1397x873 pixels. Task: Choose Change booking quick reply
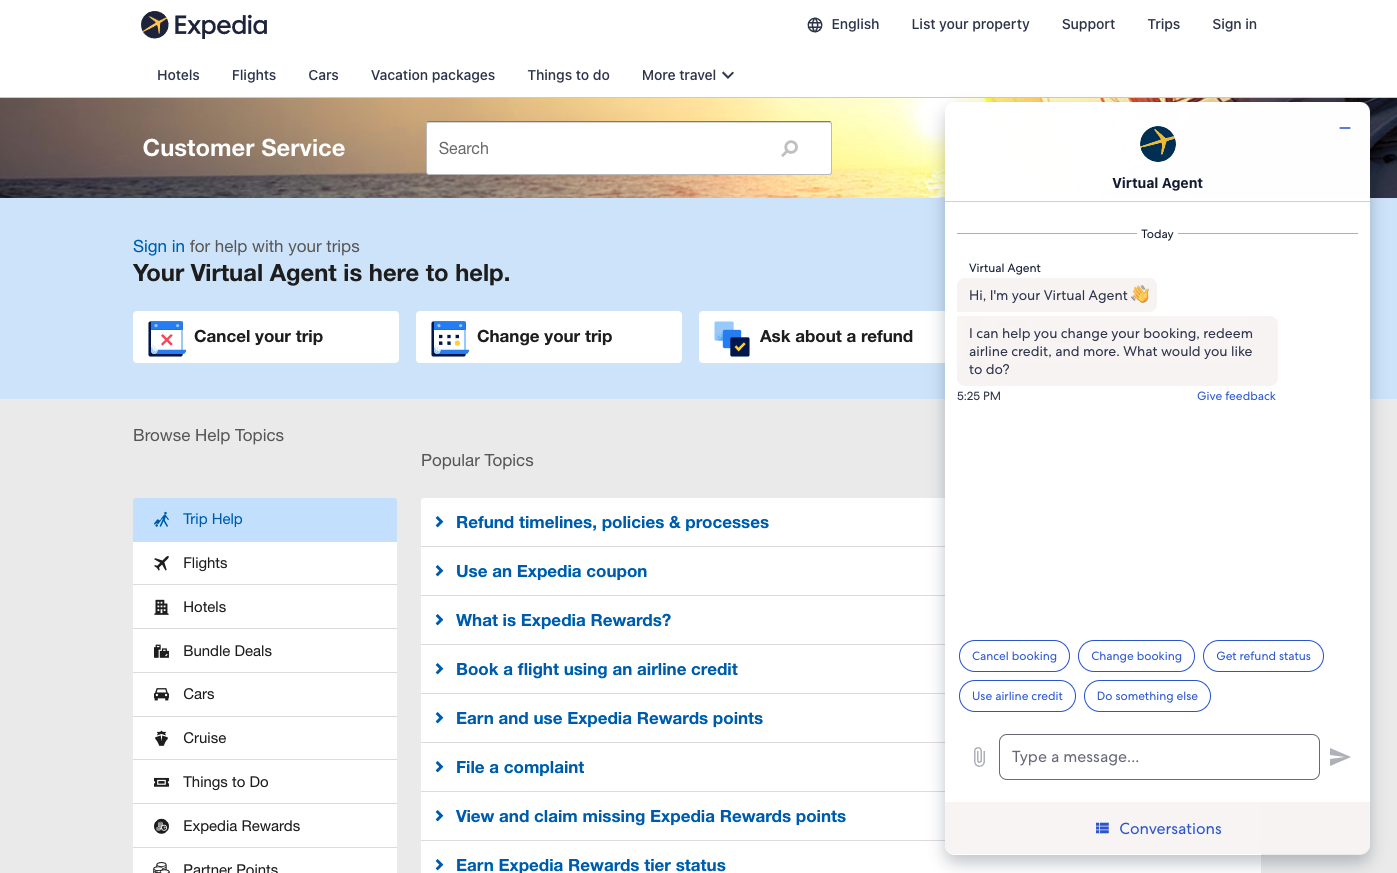tap(1136, 656)
